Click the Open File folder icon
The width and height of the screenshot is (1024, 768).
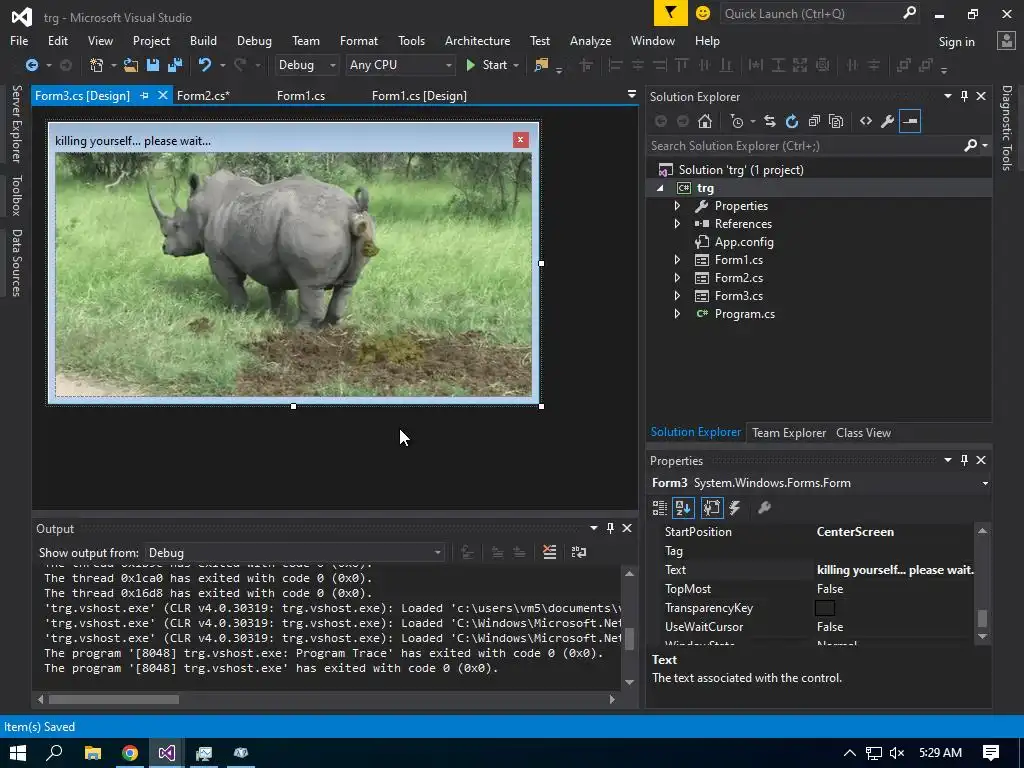pyautogui.click(x=131, y=65)
